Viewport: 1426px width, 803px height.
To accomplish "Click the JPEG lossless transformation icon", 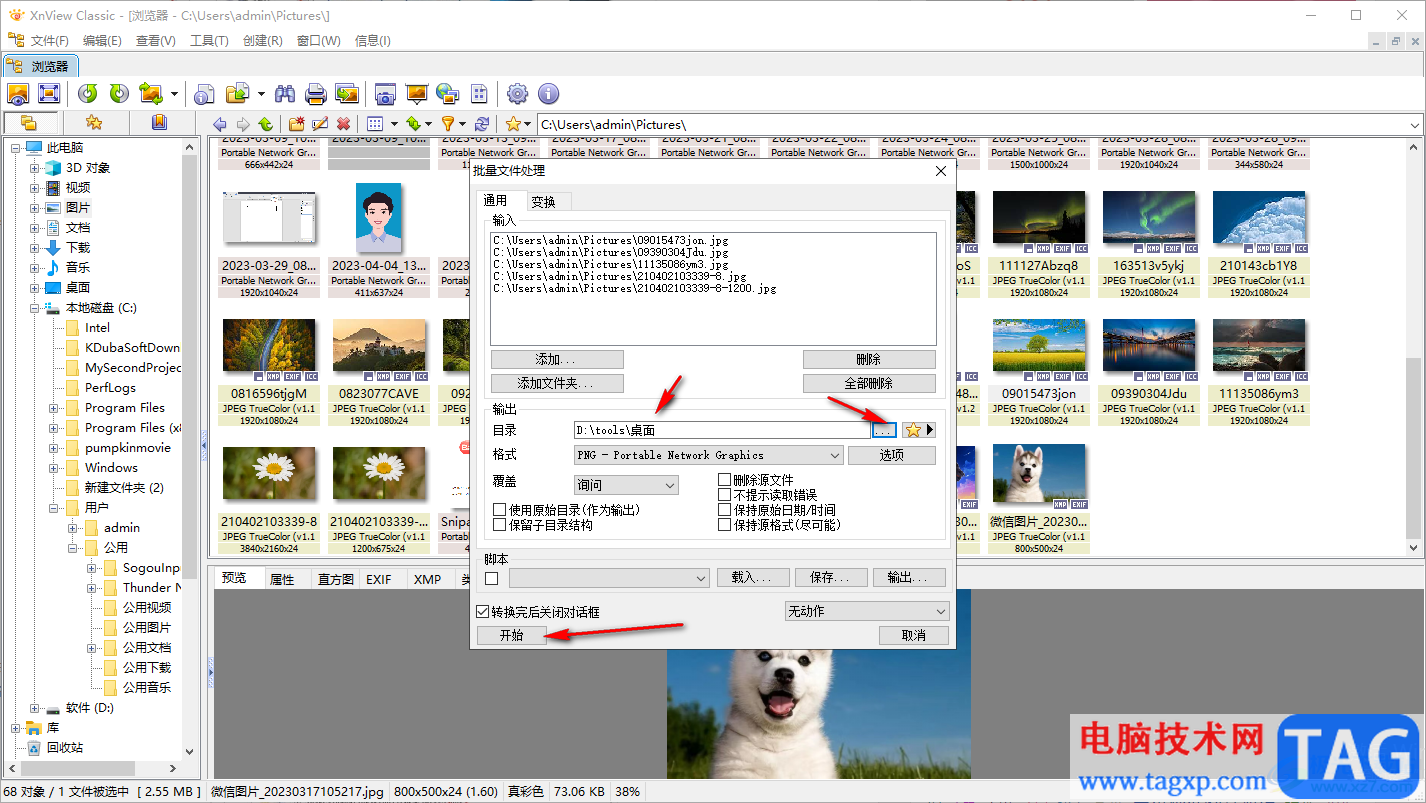I will coord(151,94).
